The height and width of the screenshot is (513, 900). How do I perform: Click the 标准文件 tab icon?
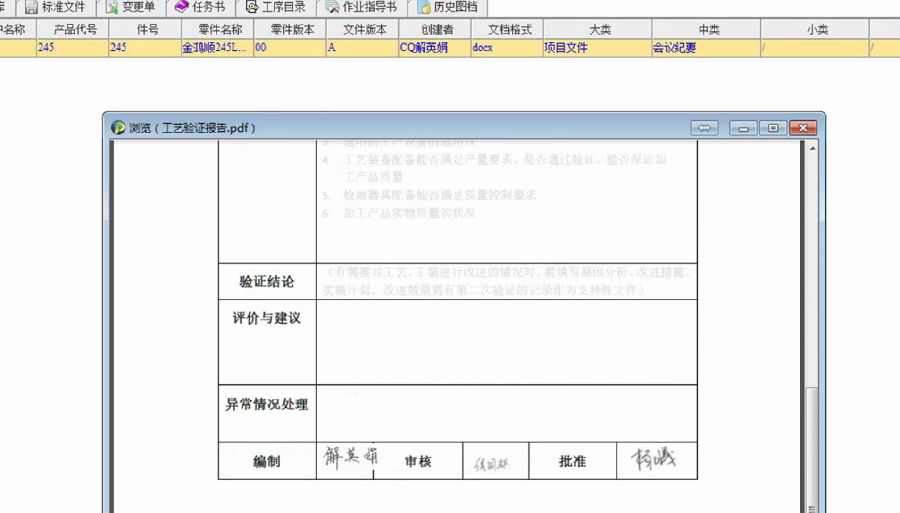[x=31, y=7]
